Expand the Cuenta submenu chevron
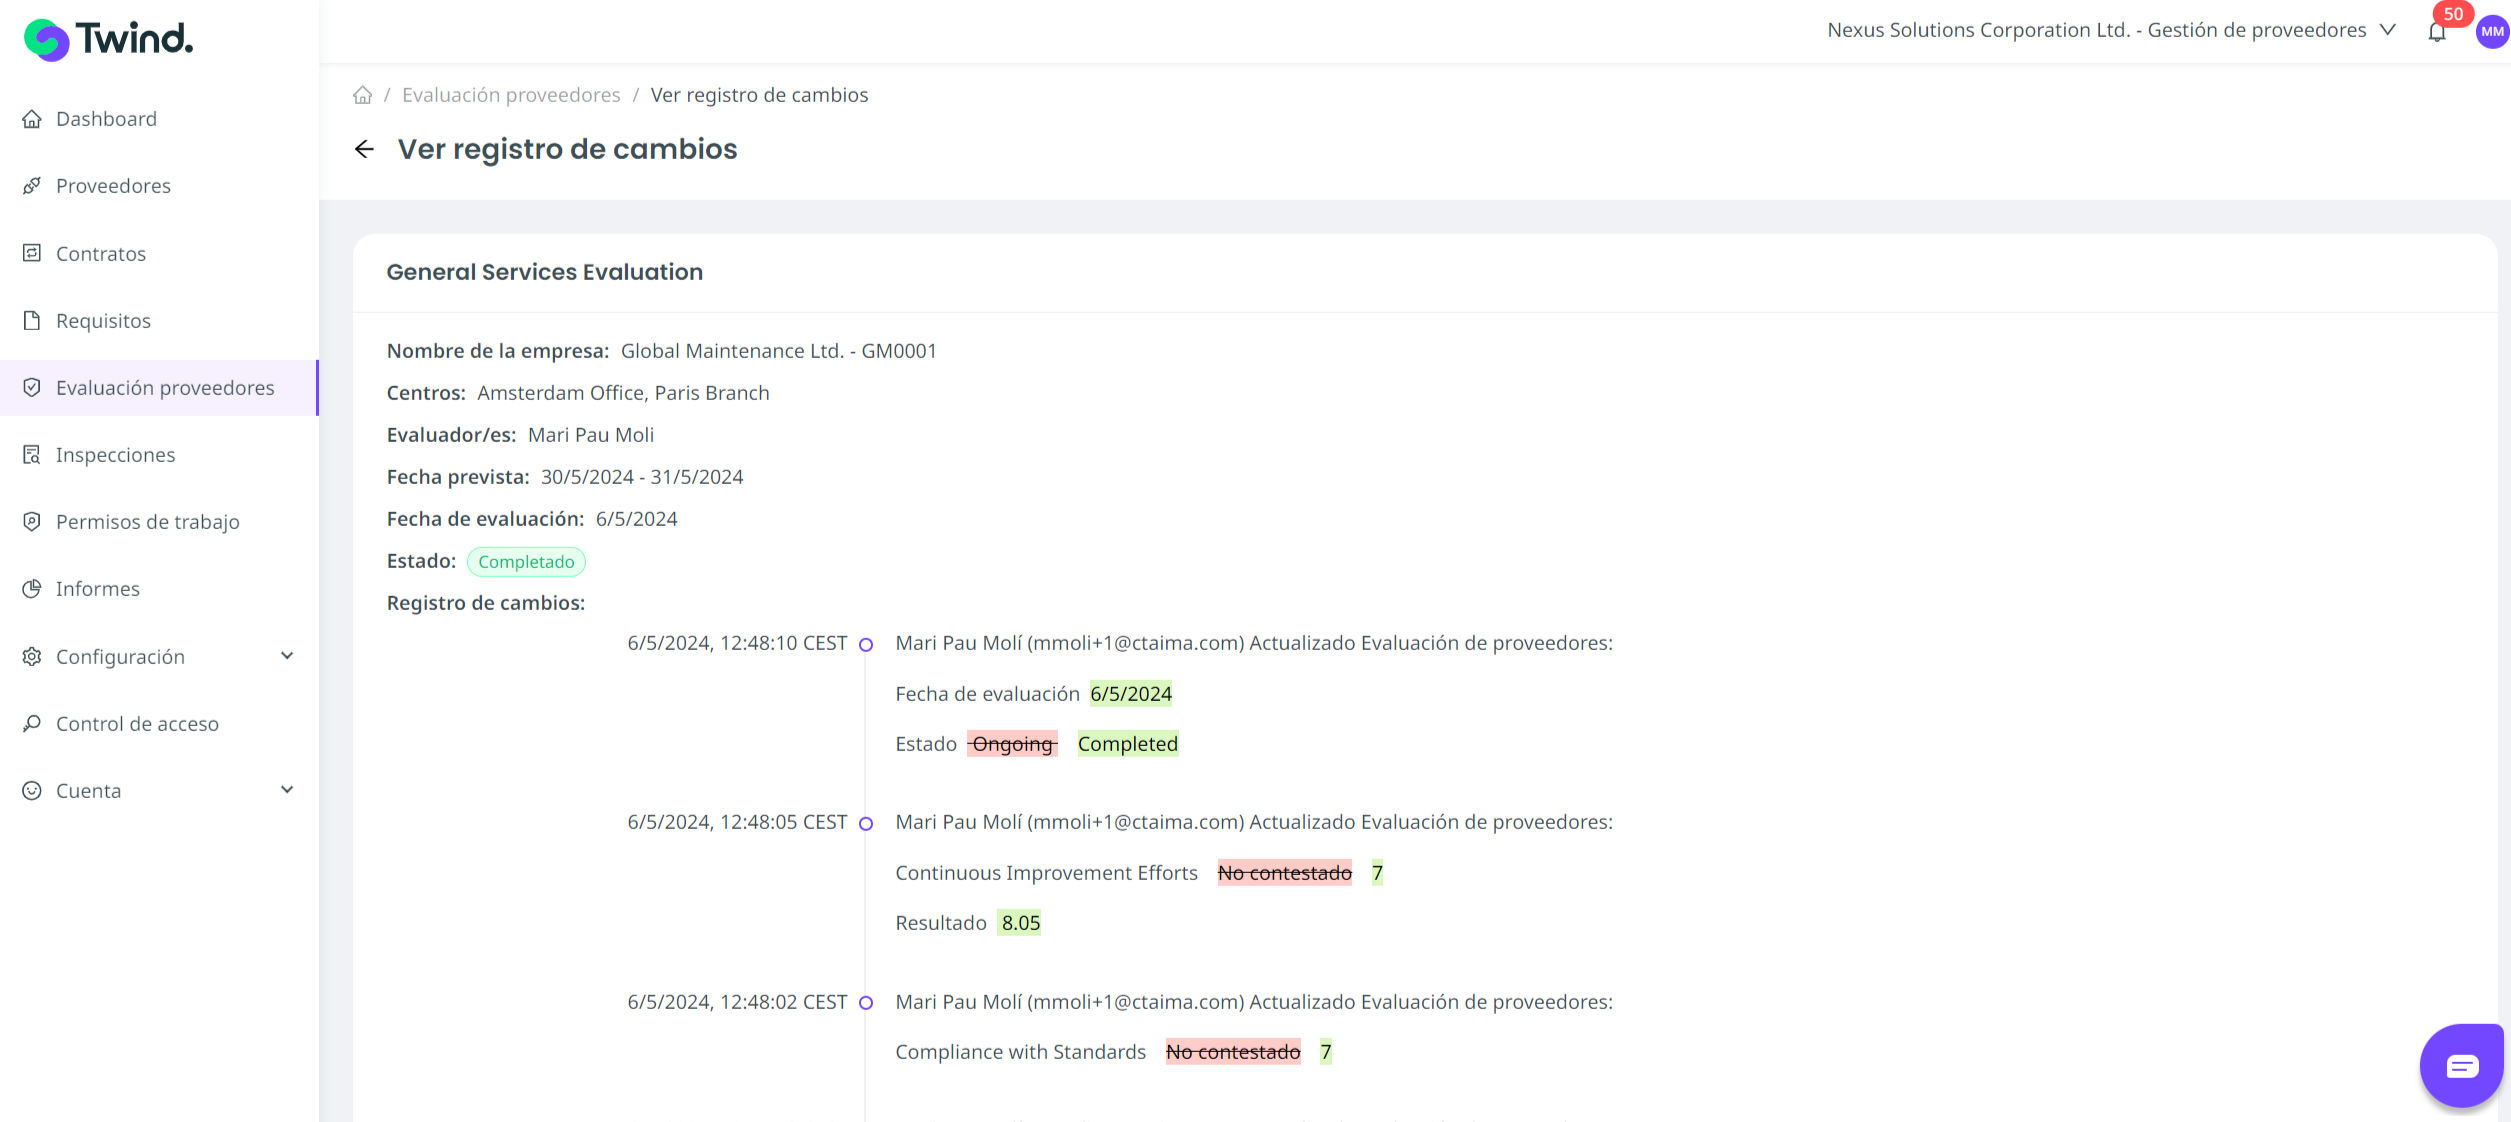Viewport: 2511px width, 1122px height. (x=287, y=790)
